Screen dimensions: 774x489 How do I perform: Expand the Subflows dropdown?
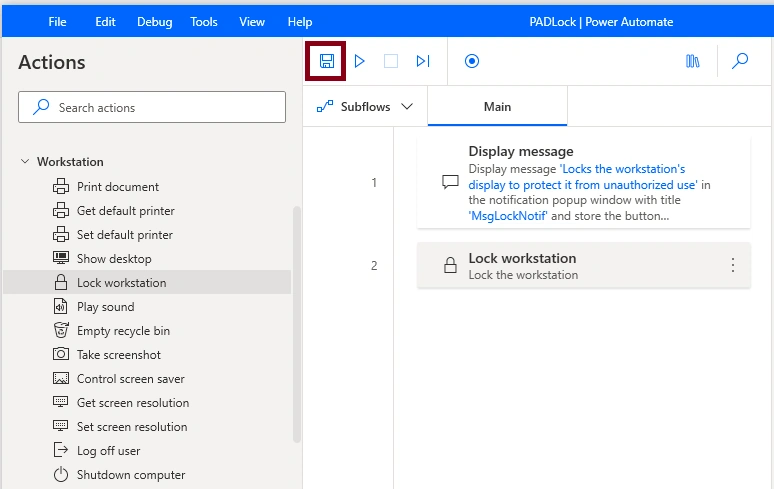pos(365,107)
